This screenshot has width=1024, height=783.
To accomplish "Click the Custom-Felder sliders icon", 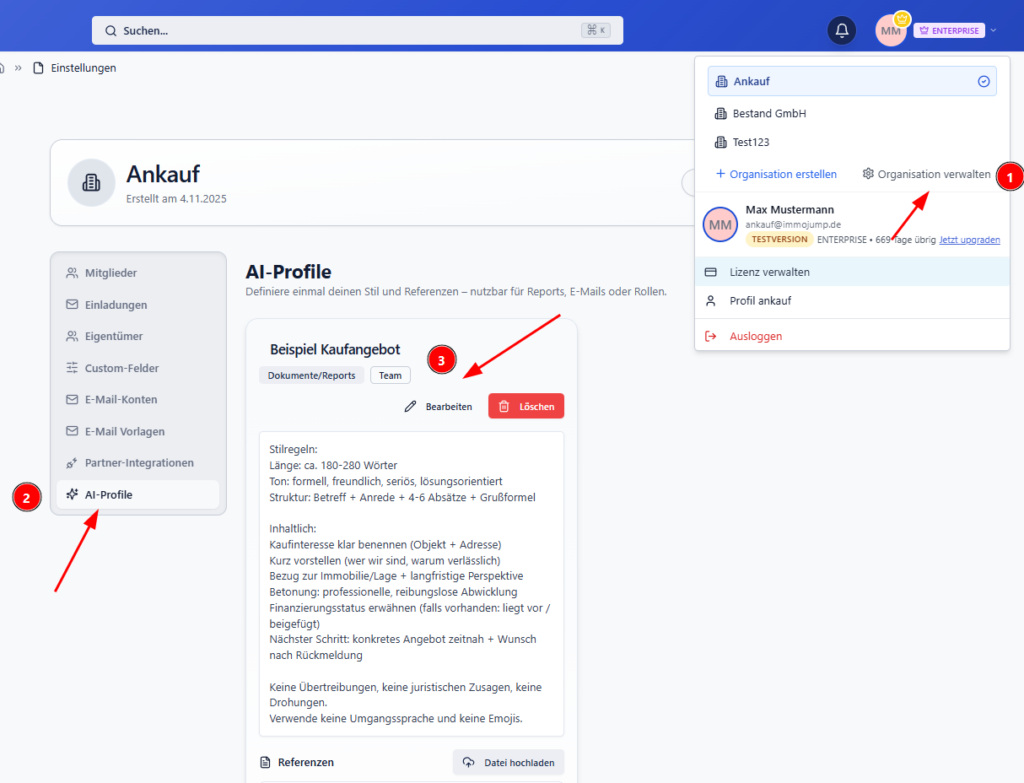I will [x=72, y=367].
